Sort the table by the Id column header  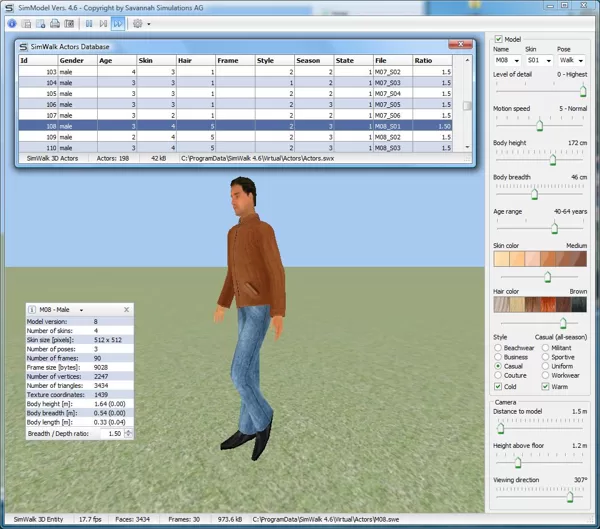(x=38, y=60)
